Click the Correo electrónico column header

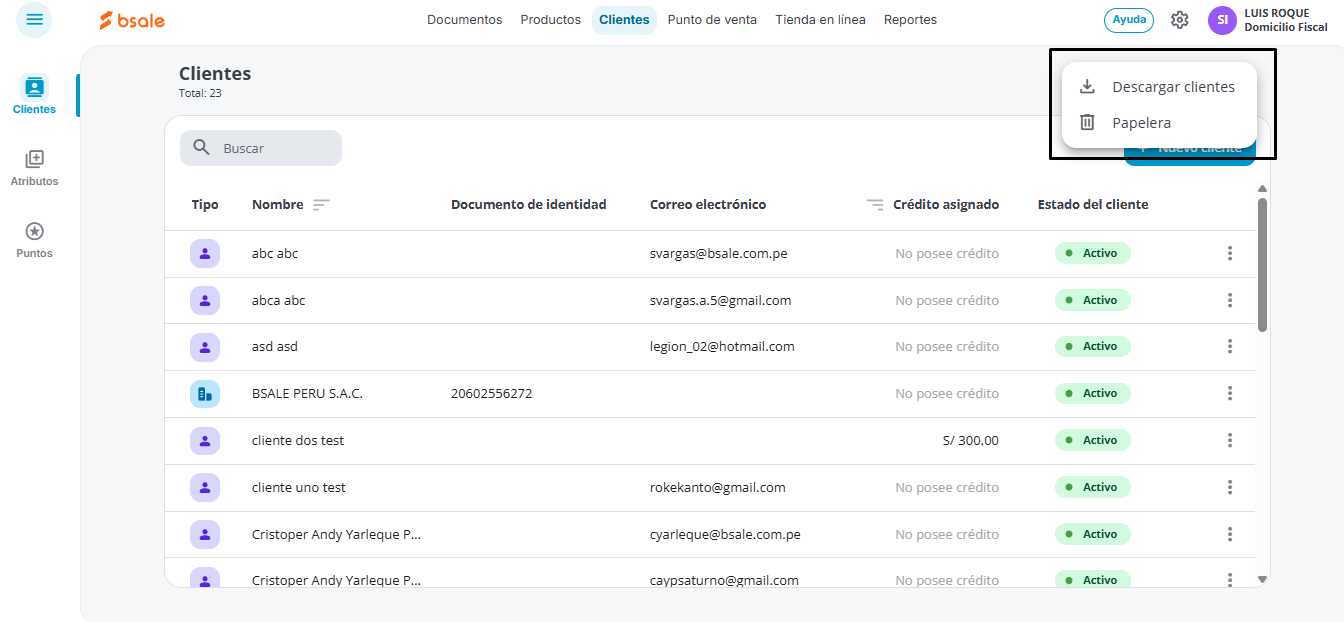point(708,205)
